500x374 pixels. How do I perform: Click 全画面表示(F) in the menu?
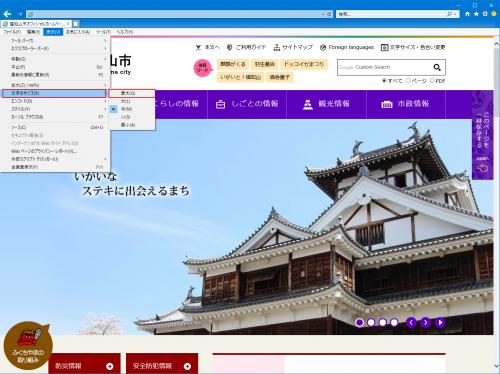click(x=54, y=167)
